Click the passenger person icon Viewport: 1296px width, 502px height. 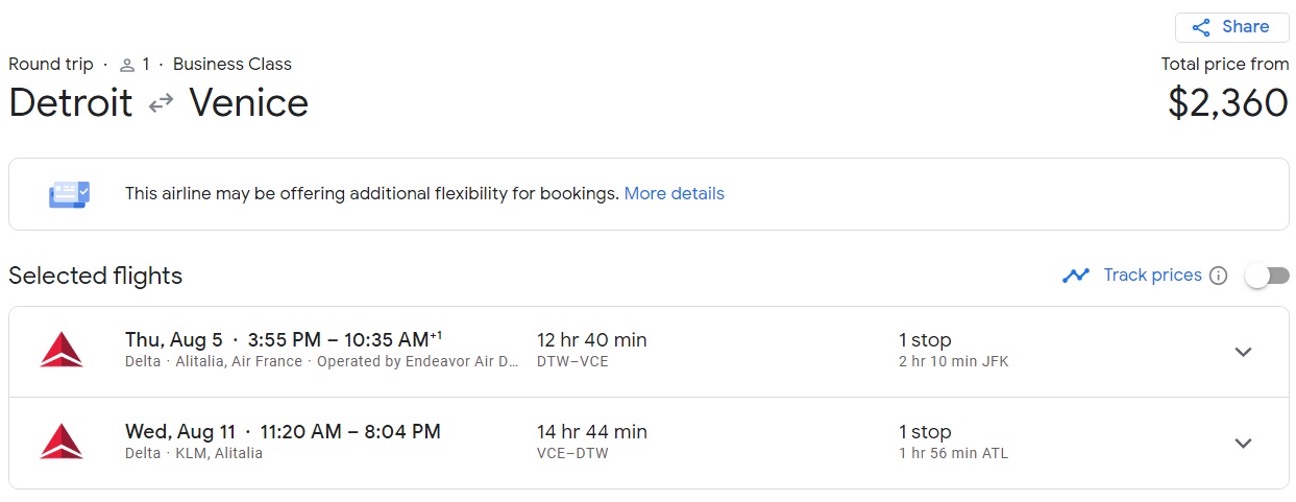127,66
